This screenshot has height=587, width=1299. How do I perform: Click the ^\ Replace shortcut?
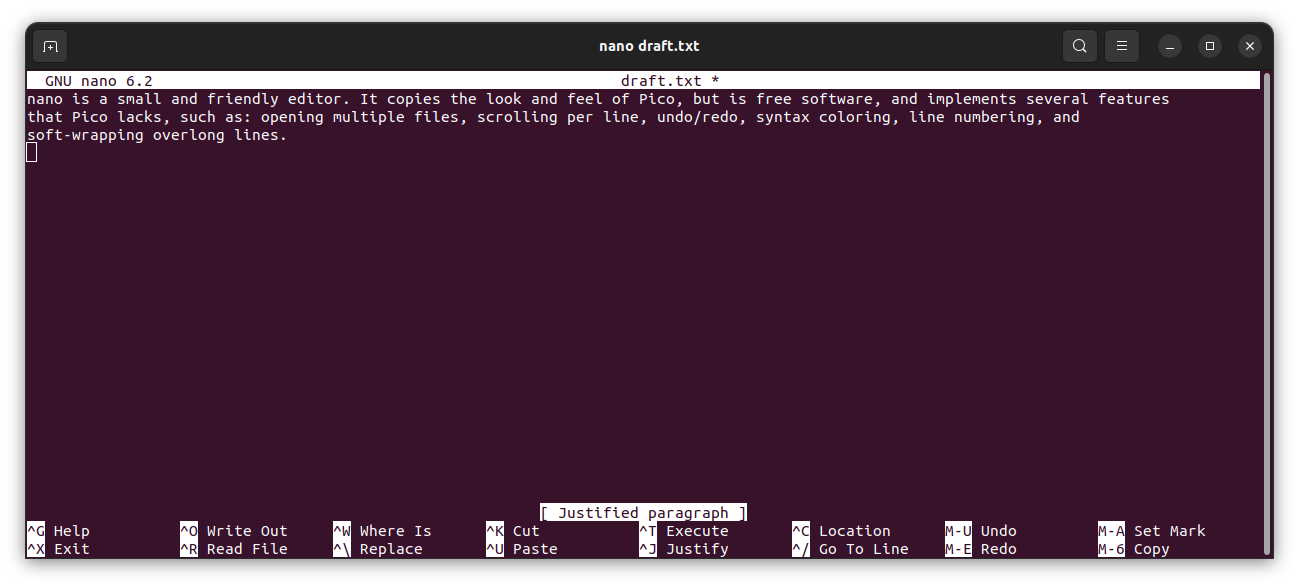378,549
